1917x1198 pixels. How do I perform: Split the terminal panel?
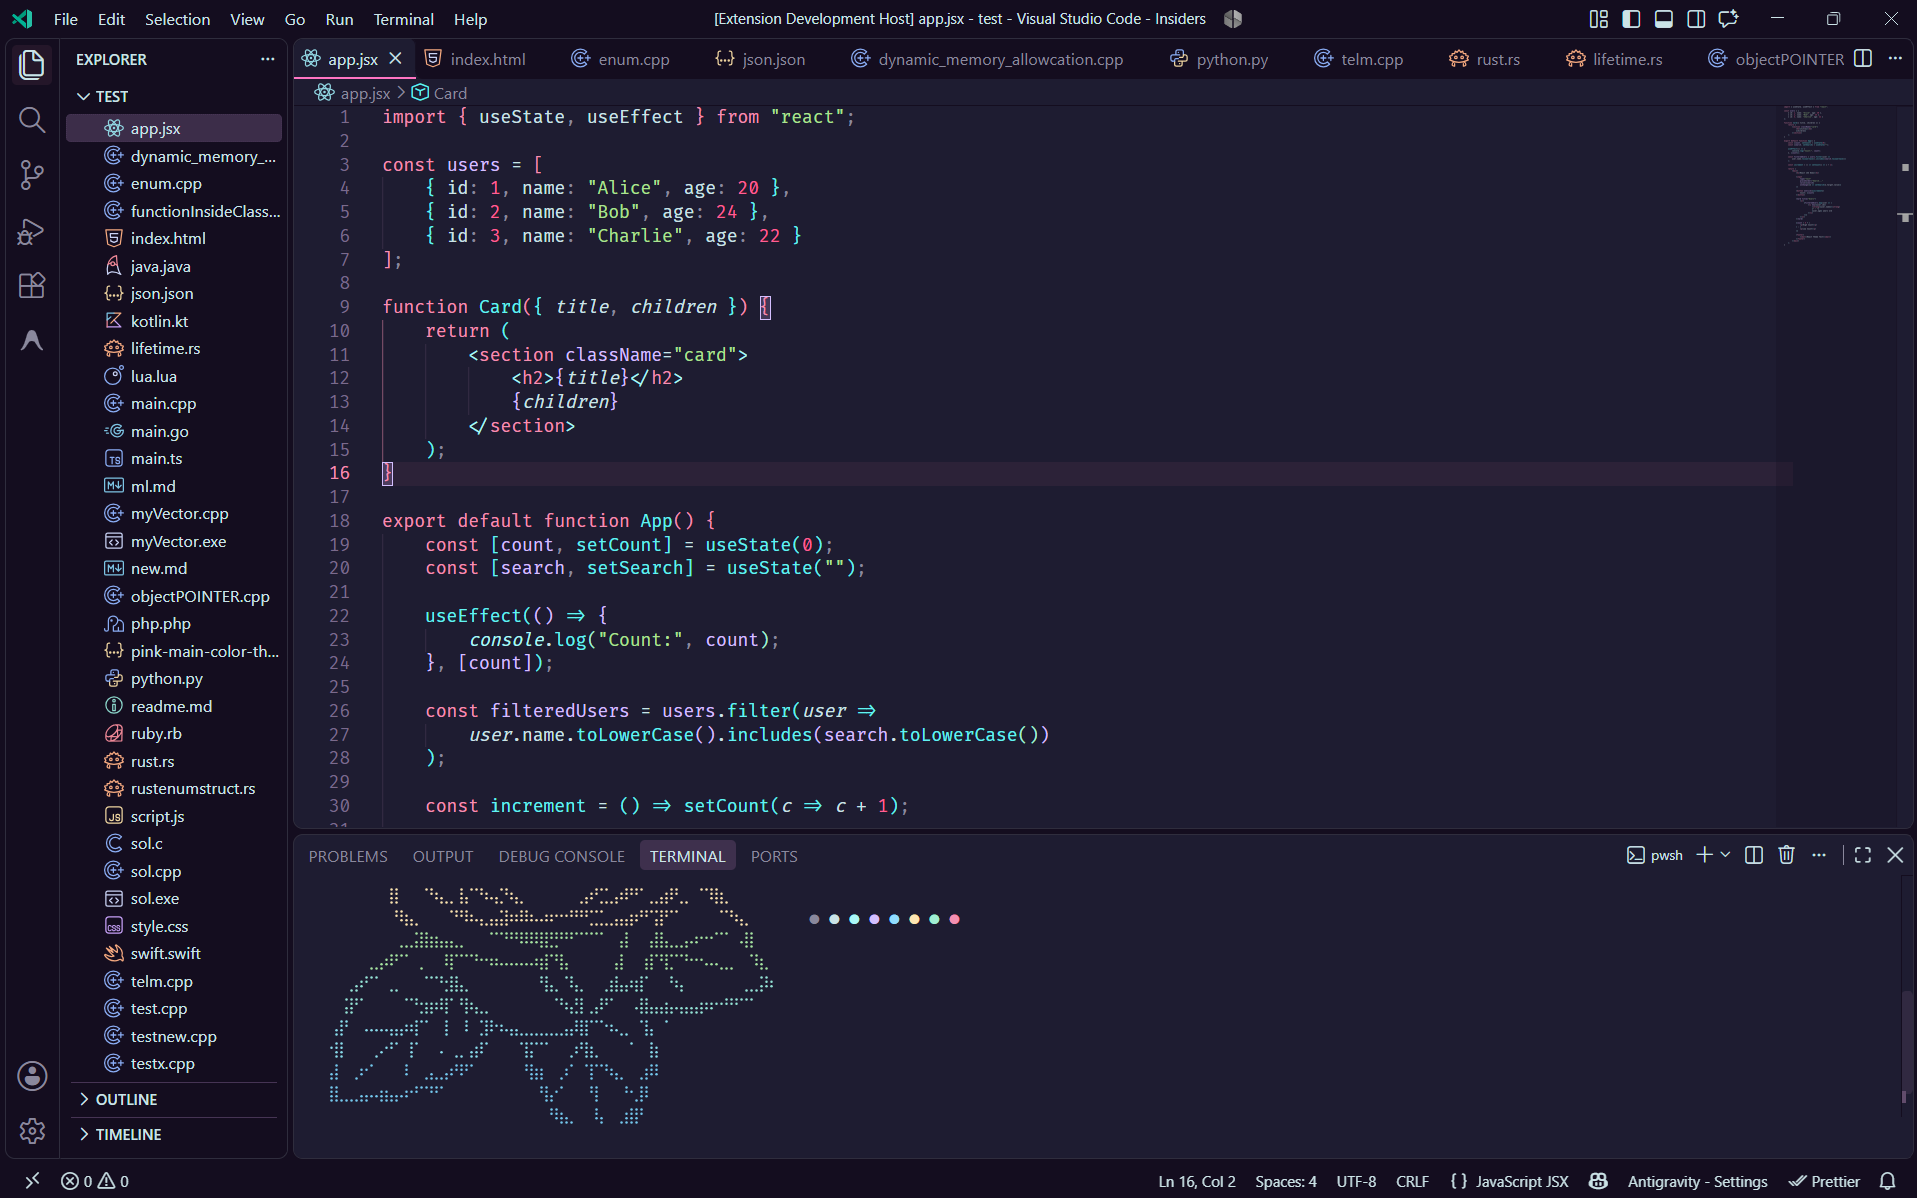[x=1754, y=855]
